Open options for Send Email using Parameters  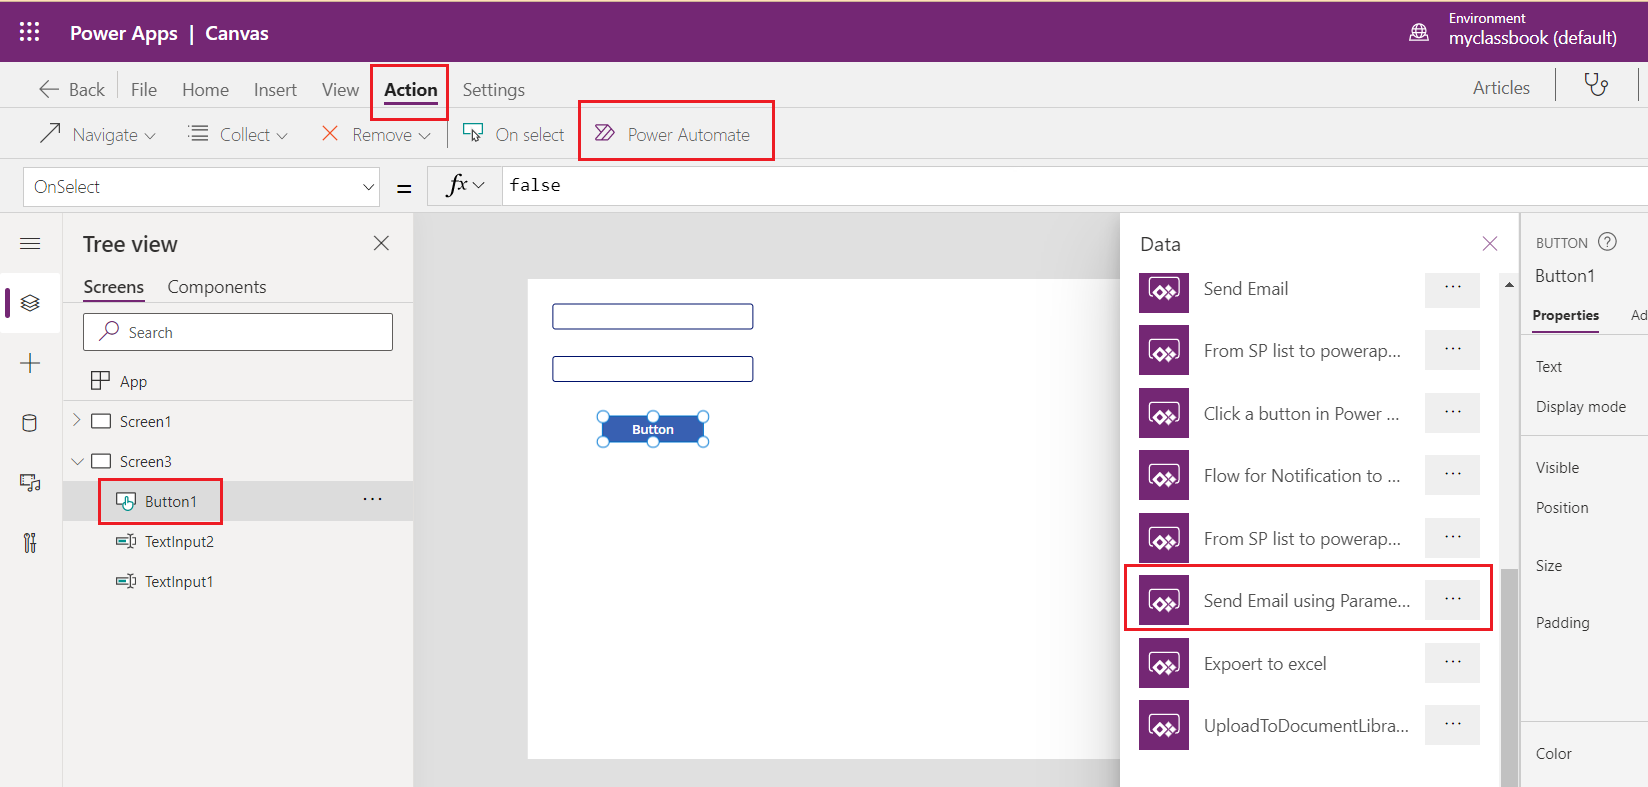click(x=1453, y=600)
